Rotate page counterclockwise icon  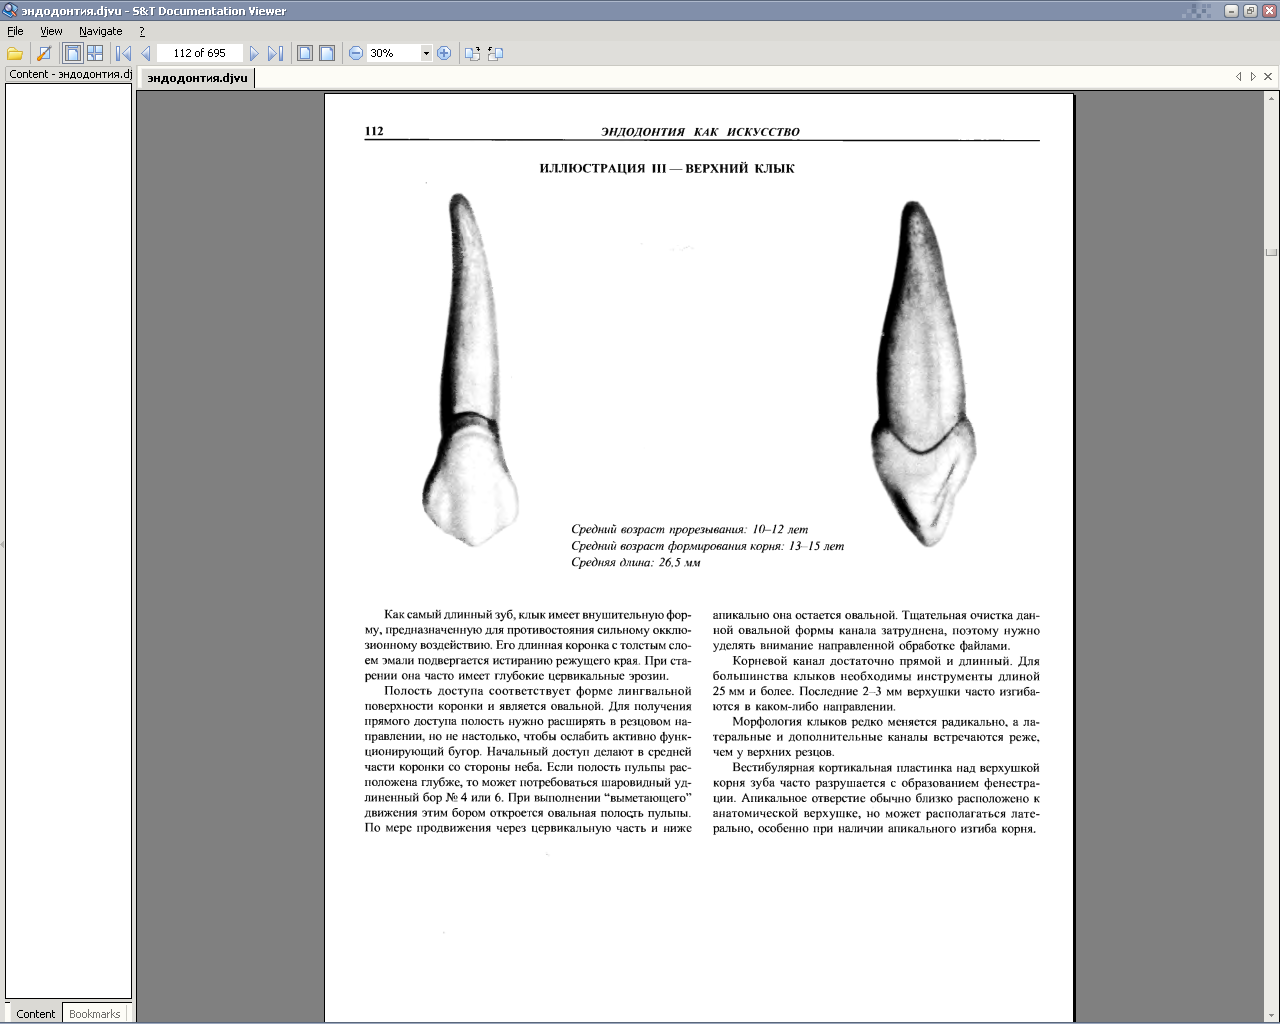pos(495,53)
